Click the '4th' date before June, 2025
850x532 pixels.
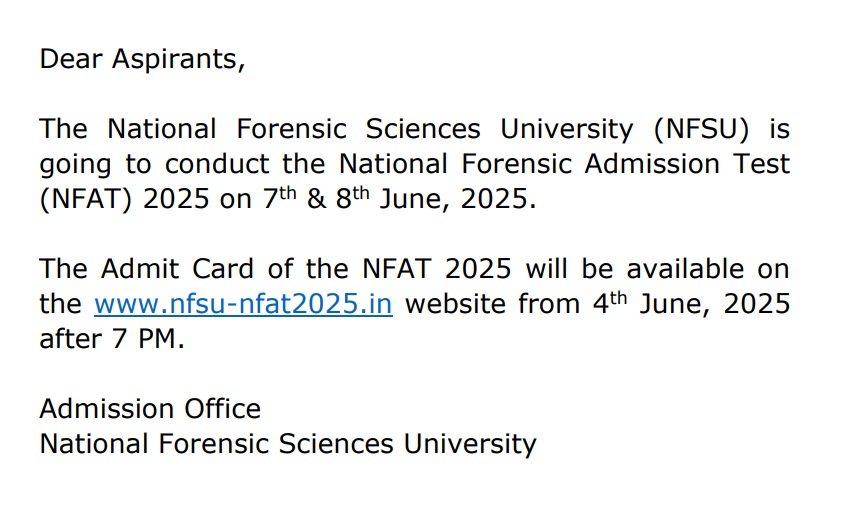(x=610, y=303)
